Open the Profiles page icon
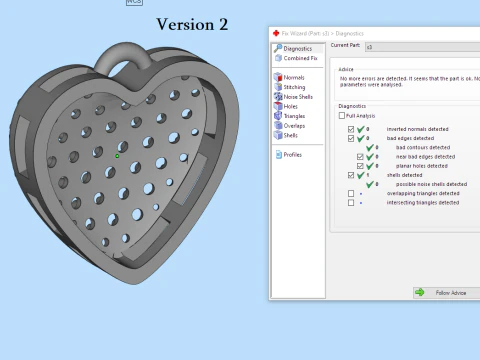Image resolution: width=480 pixels, height=360 pixels. tap(279, 155)
